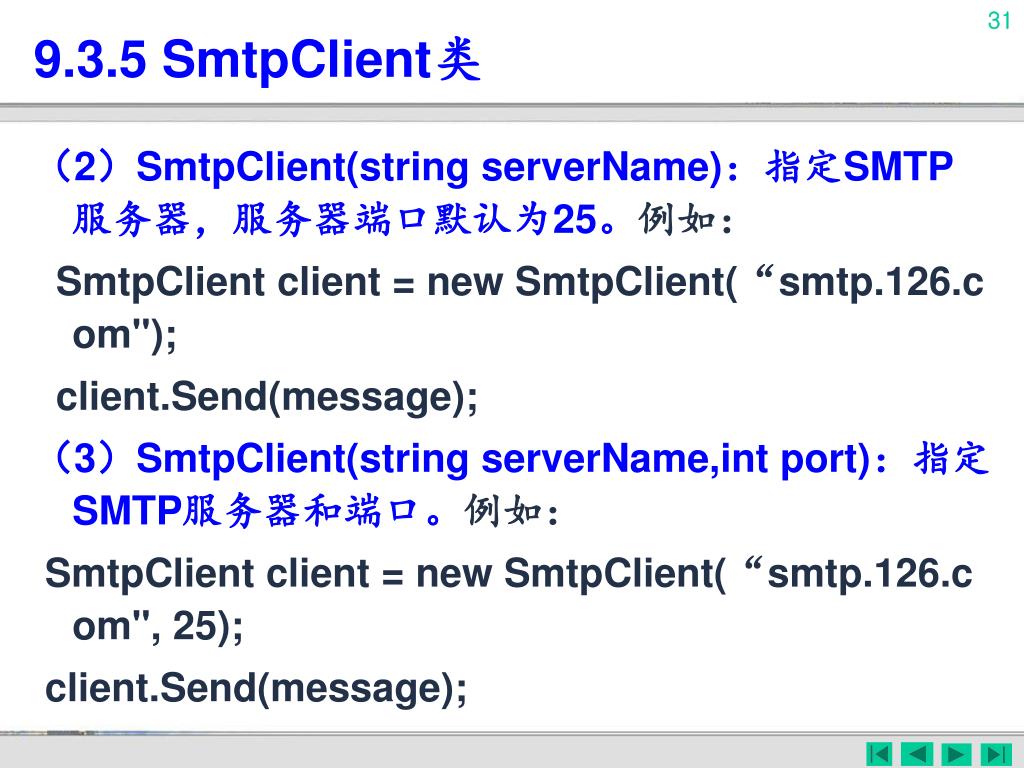The height and width of the screenshot is (768, 1024).
Task: Click code line ending with 'om");'
Action: point(124,336)
